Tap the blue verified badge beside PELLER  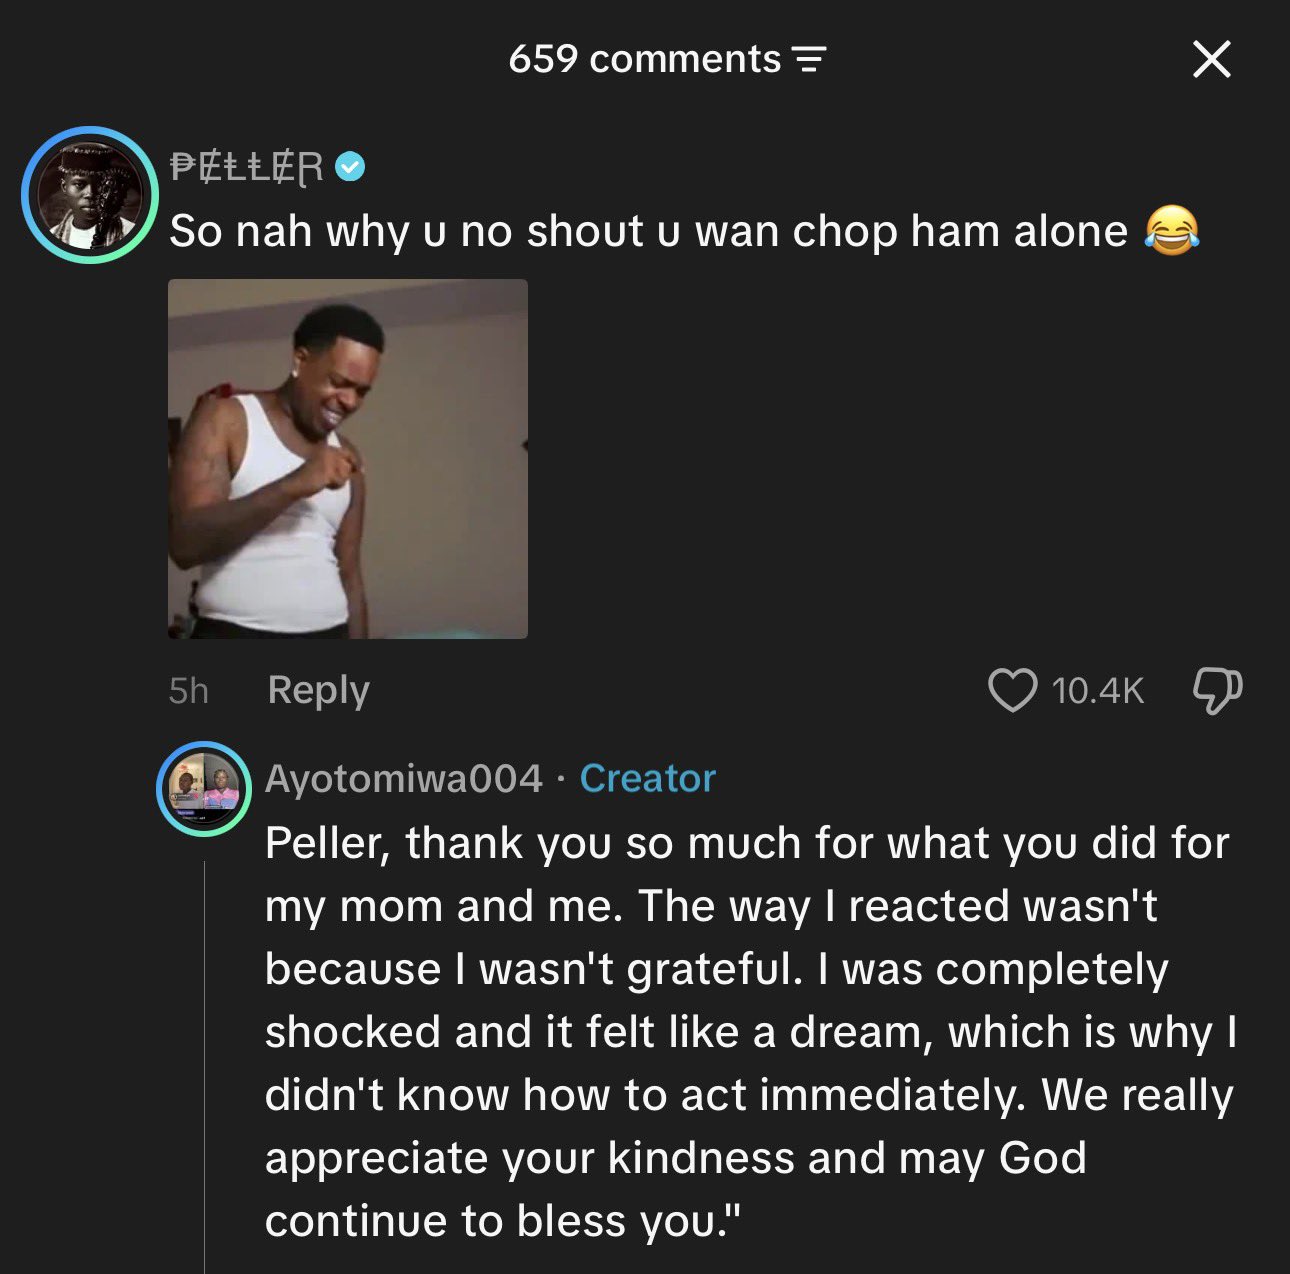(350, 167)
